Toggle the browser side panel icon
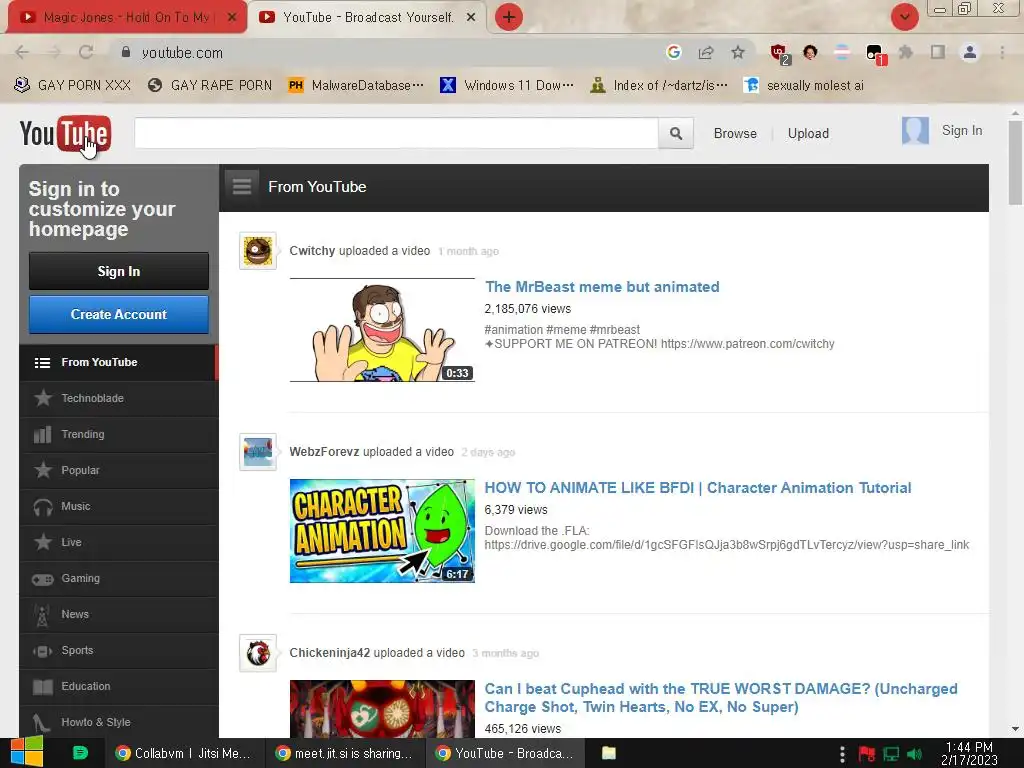 pos(938,52)
